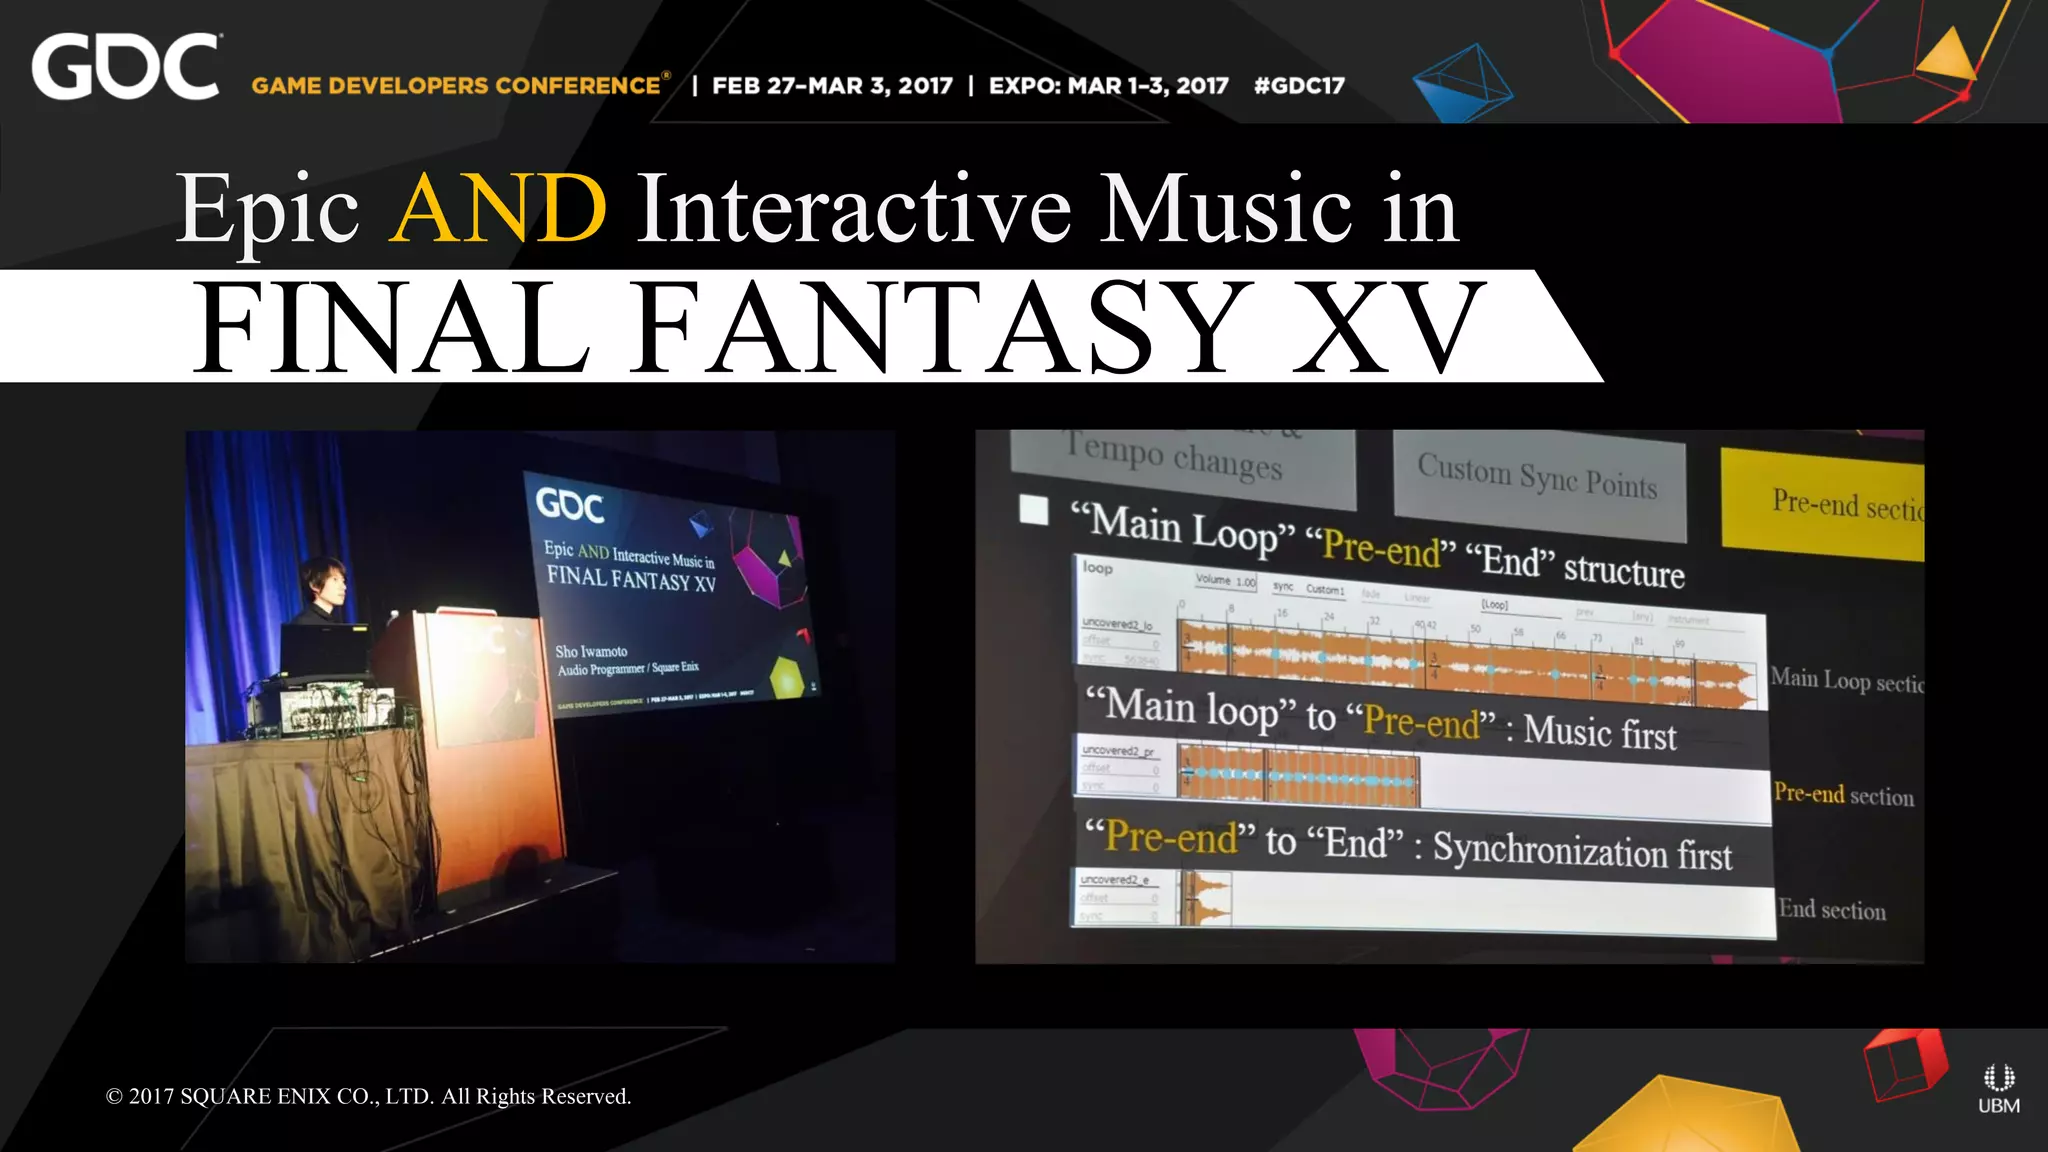Click the "uncovered2_pr" track name
Screen dimensions: 2048x1152
click(x=1118, y=750)
